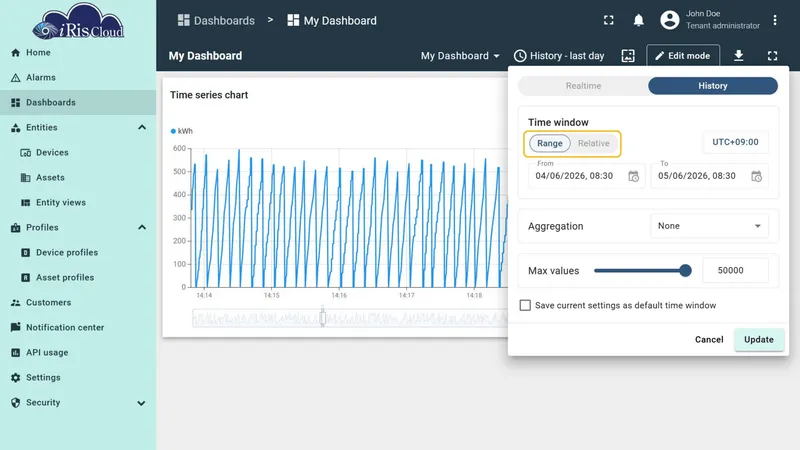Screen dimensions: 800x450
Task: Click the To date input field
Action: click(709, 176)
